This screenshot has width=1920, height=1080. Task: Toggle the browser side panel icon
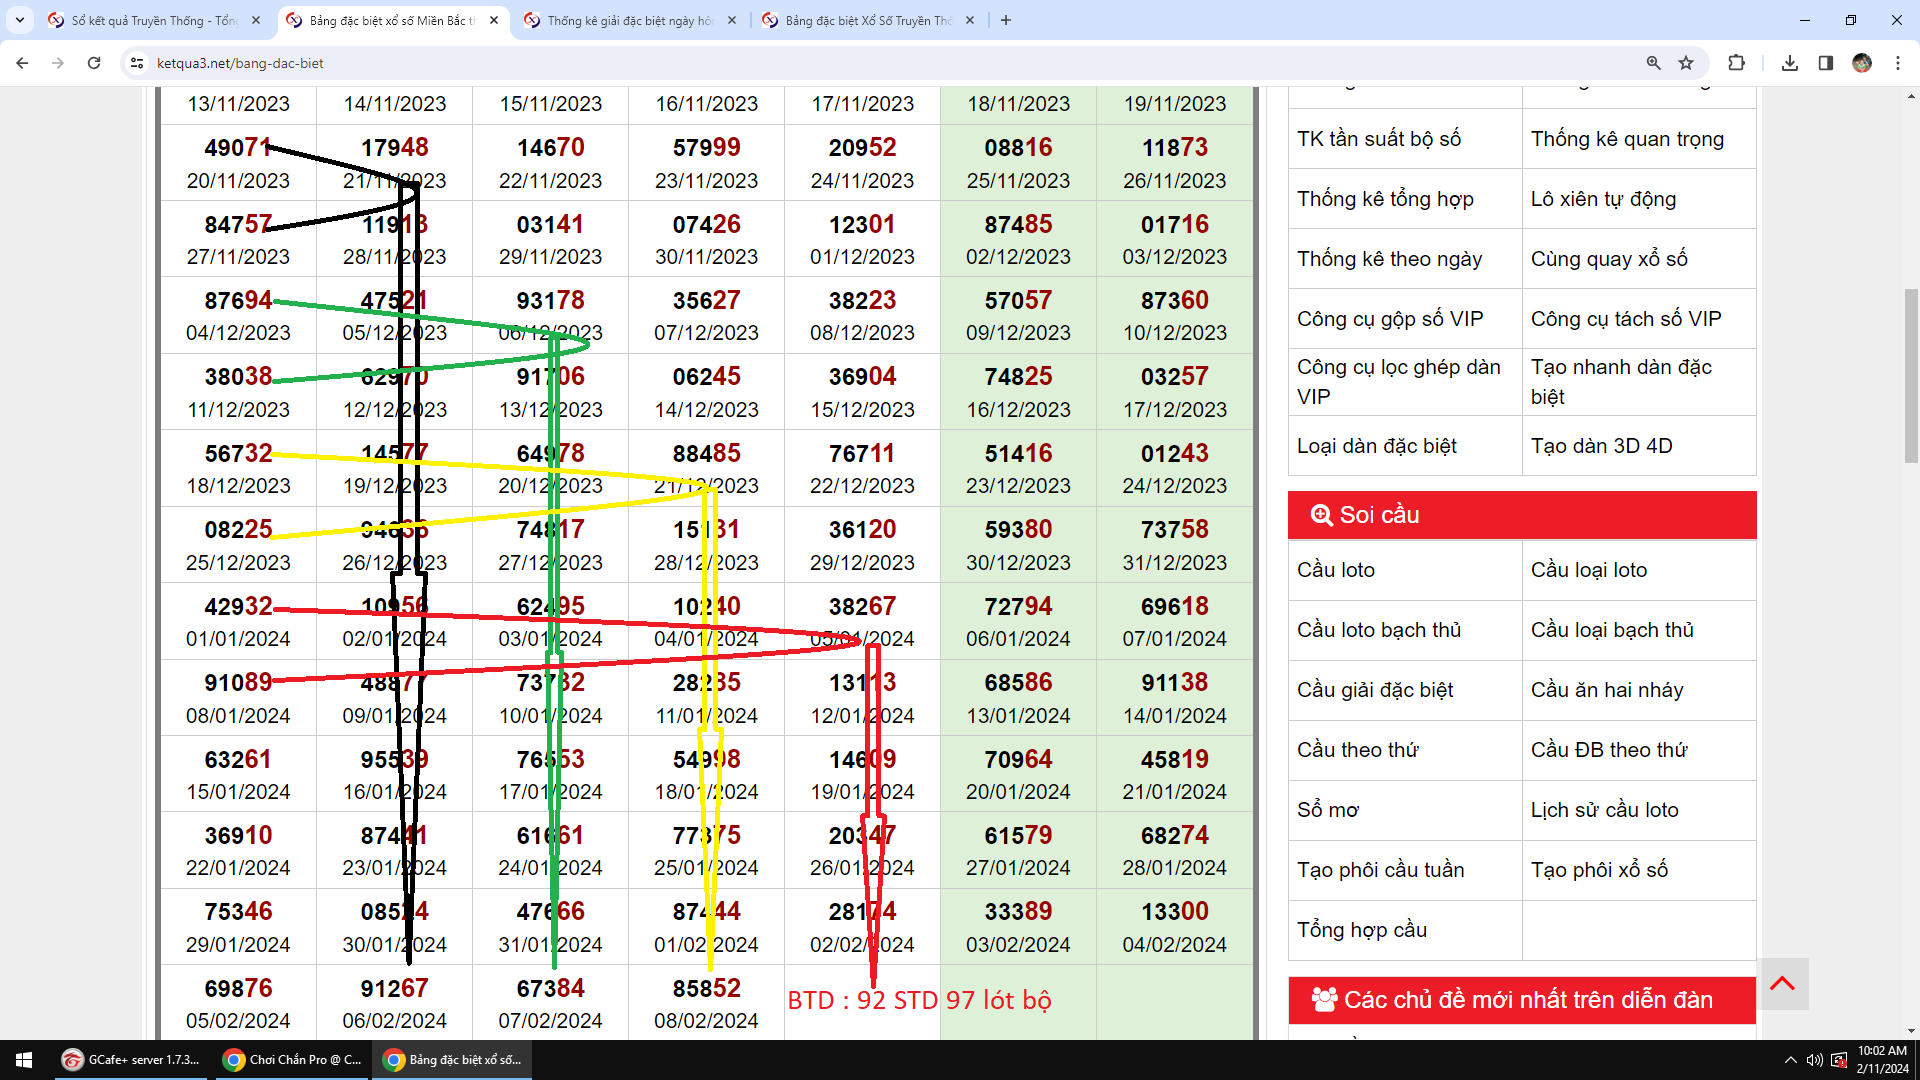(x=1825, y=63)
